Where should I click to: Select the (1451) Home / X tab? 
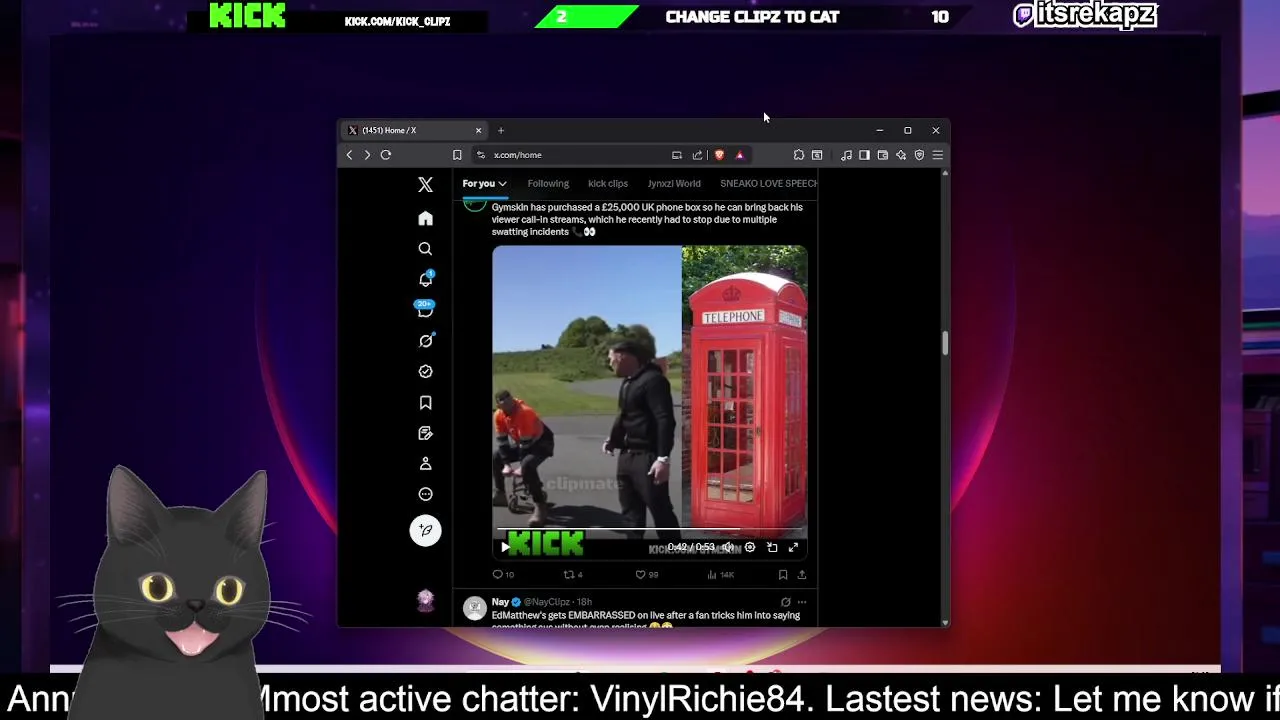[415, 130]
